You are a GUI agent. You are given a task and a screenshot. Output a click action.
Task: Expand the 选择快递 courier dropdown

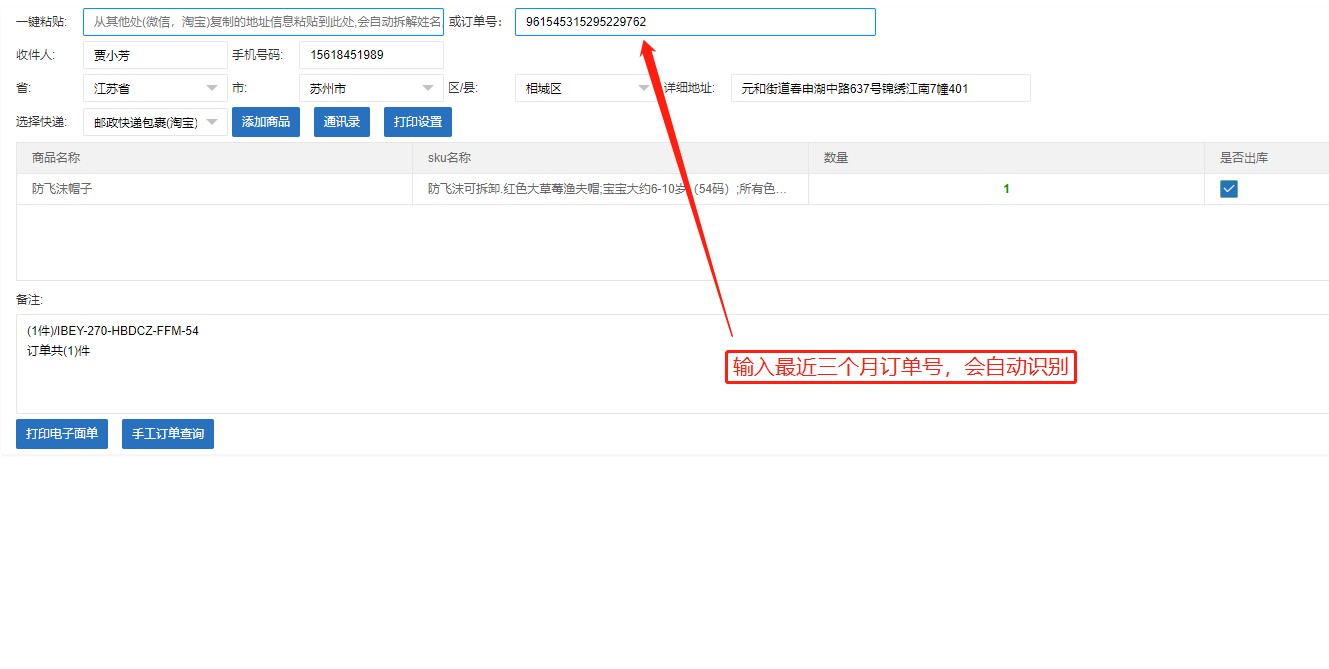pos(155,122)
